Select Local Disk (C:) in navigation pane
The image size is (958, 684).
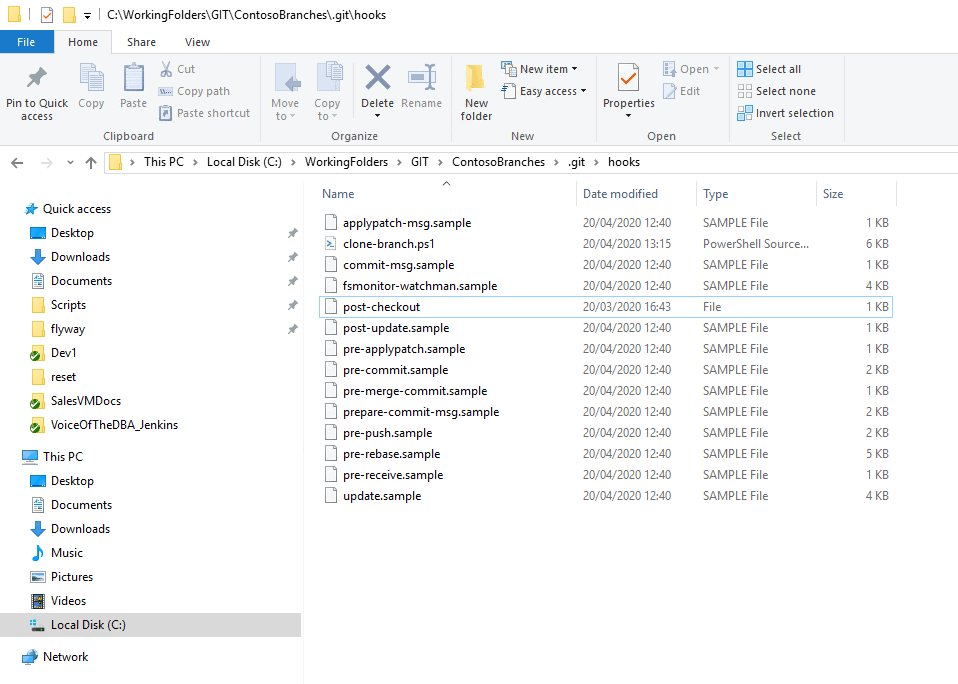point(150,625)
